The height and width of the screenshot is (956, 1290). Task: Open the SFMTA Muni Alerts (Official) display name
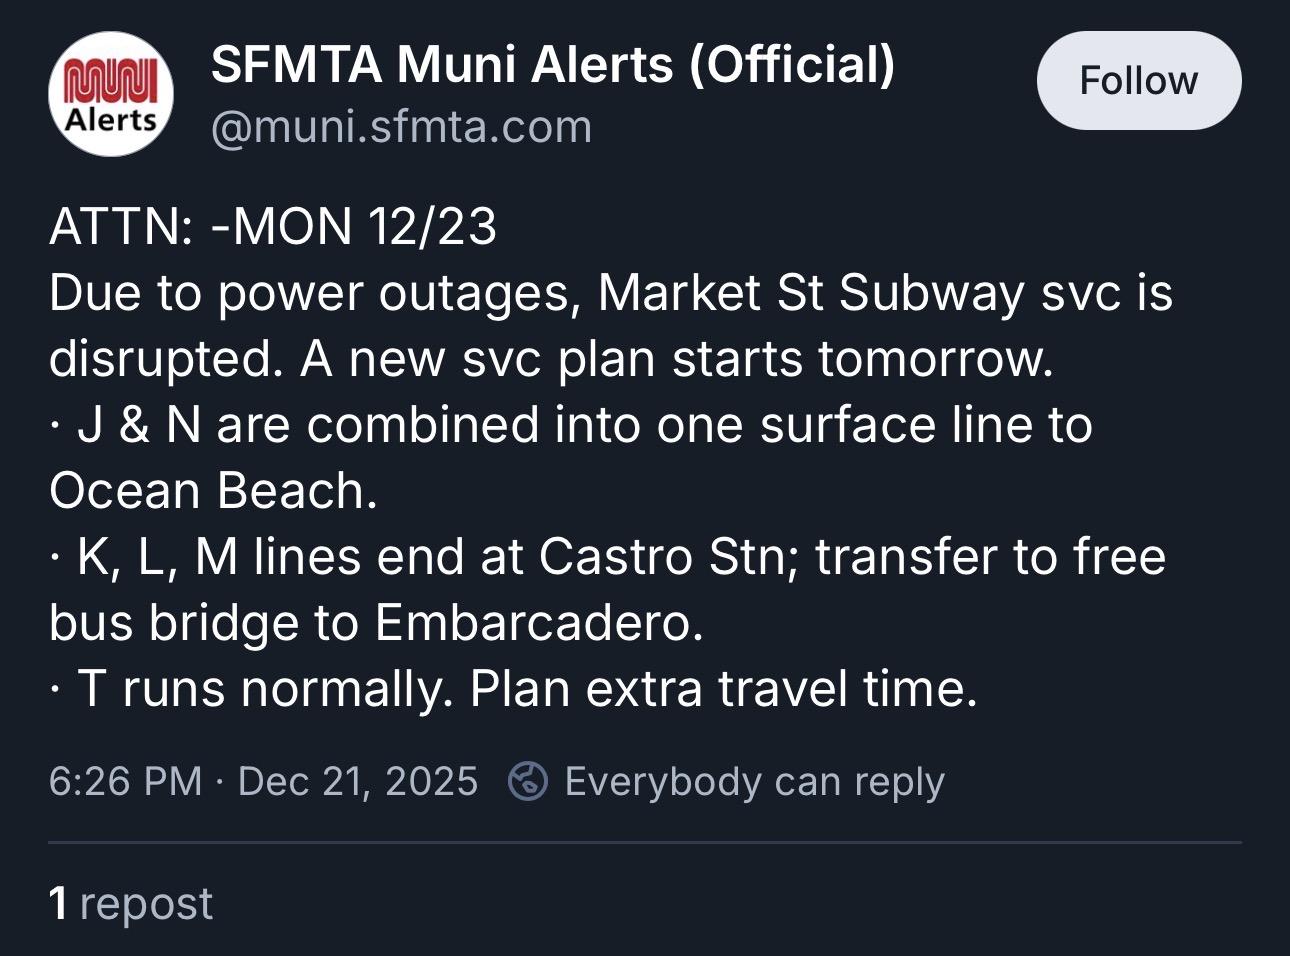[552, 65]
